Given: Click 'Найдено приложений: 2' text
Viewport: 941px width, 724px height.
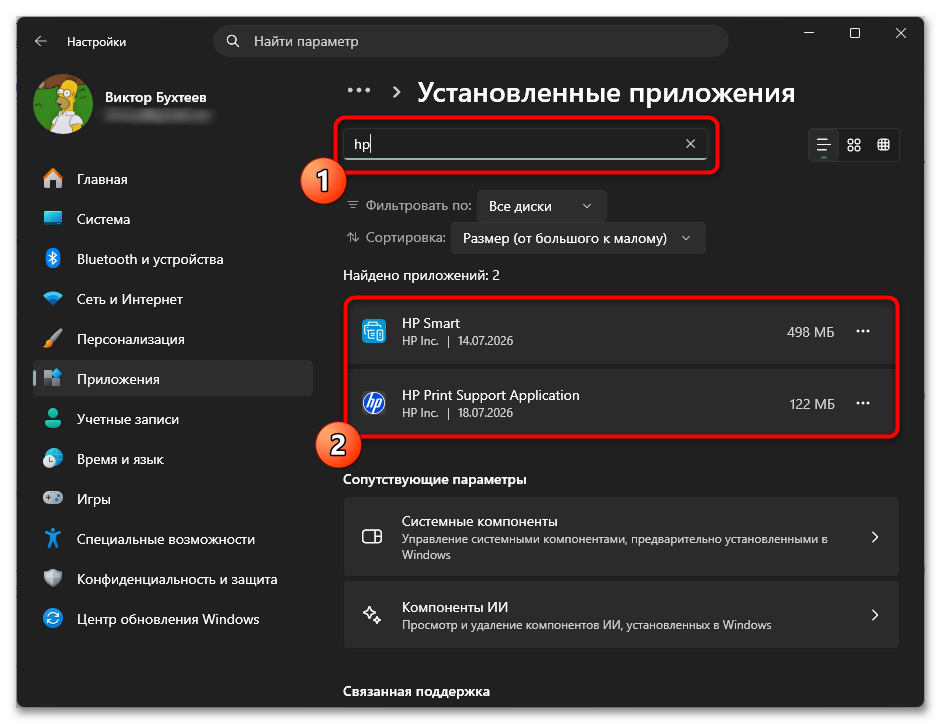Looking at the screenshot, I should click(421, 276).
